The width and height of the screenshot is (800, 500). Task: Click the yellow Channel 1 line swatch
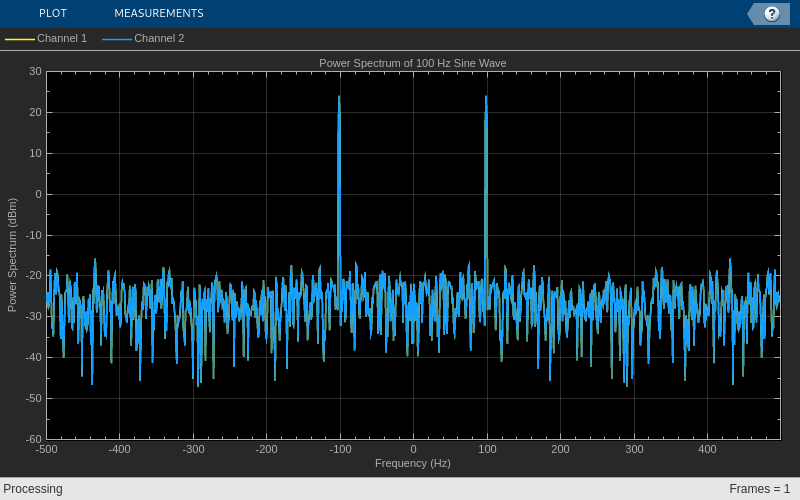(20, 39)
